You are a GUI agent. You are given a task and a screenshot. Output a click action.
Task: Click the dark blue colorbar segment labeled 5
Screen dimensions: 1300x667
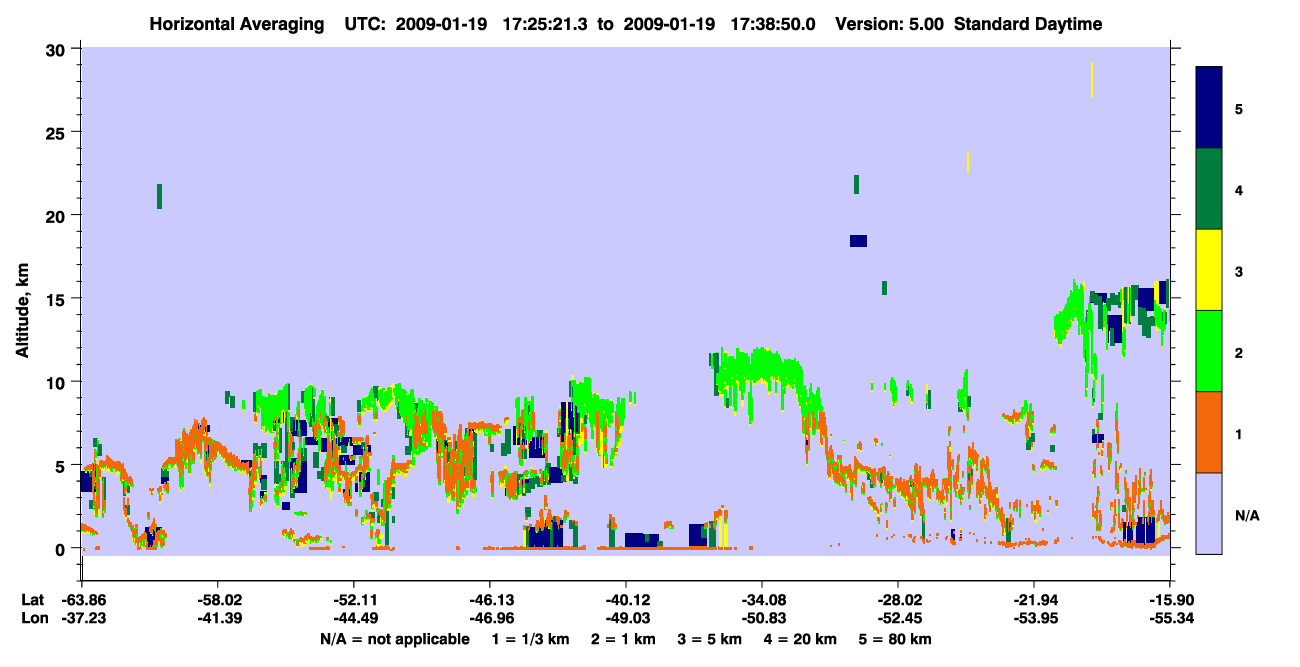pos(1209,108)
